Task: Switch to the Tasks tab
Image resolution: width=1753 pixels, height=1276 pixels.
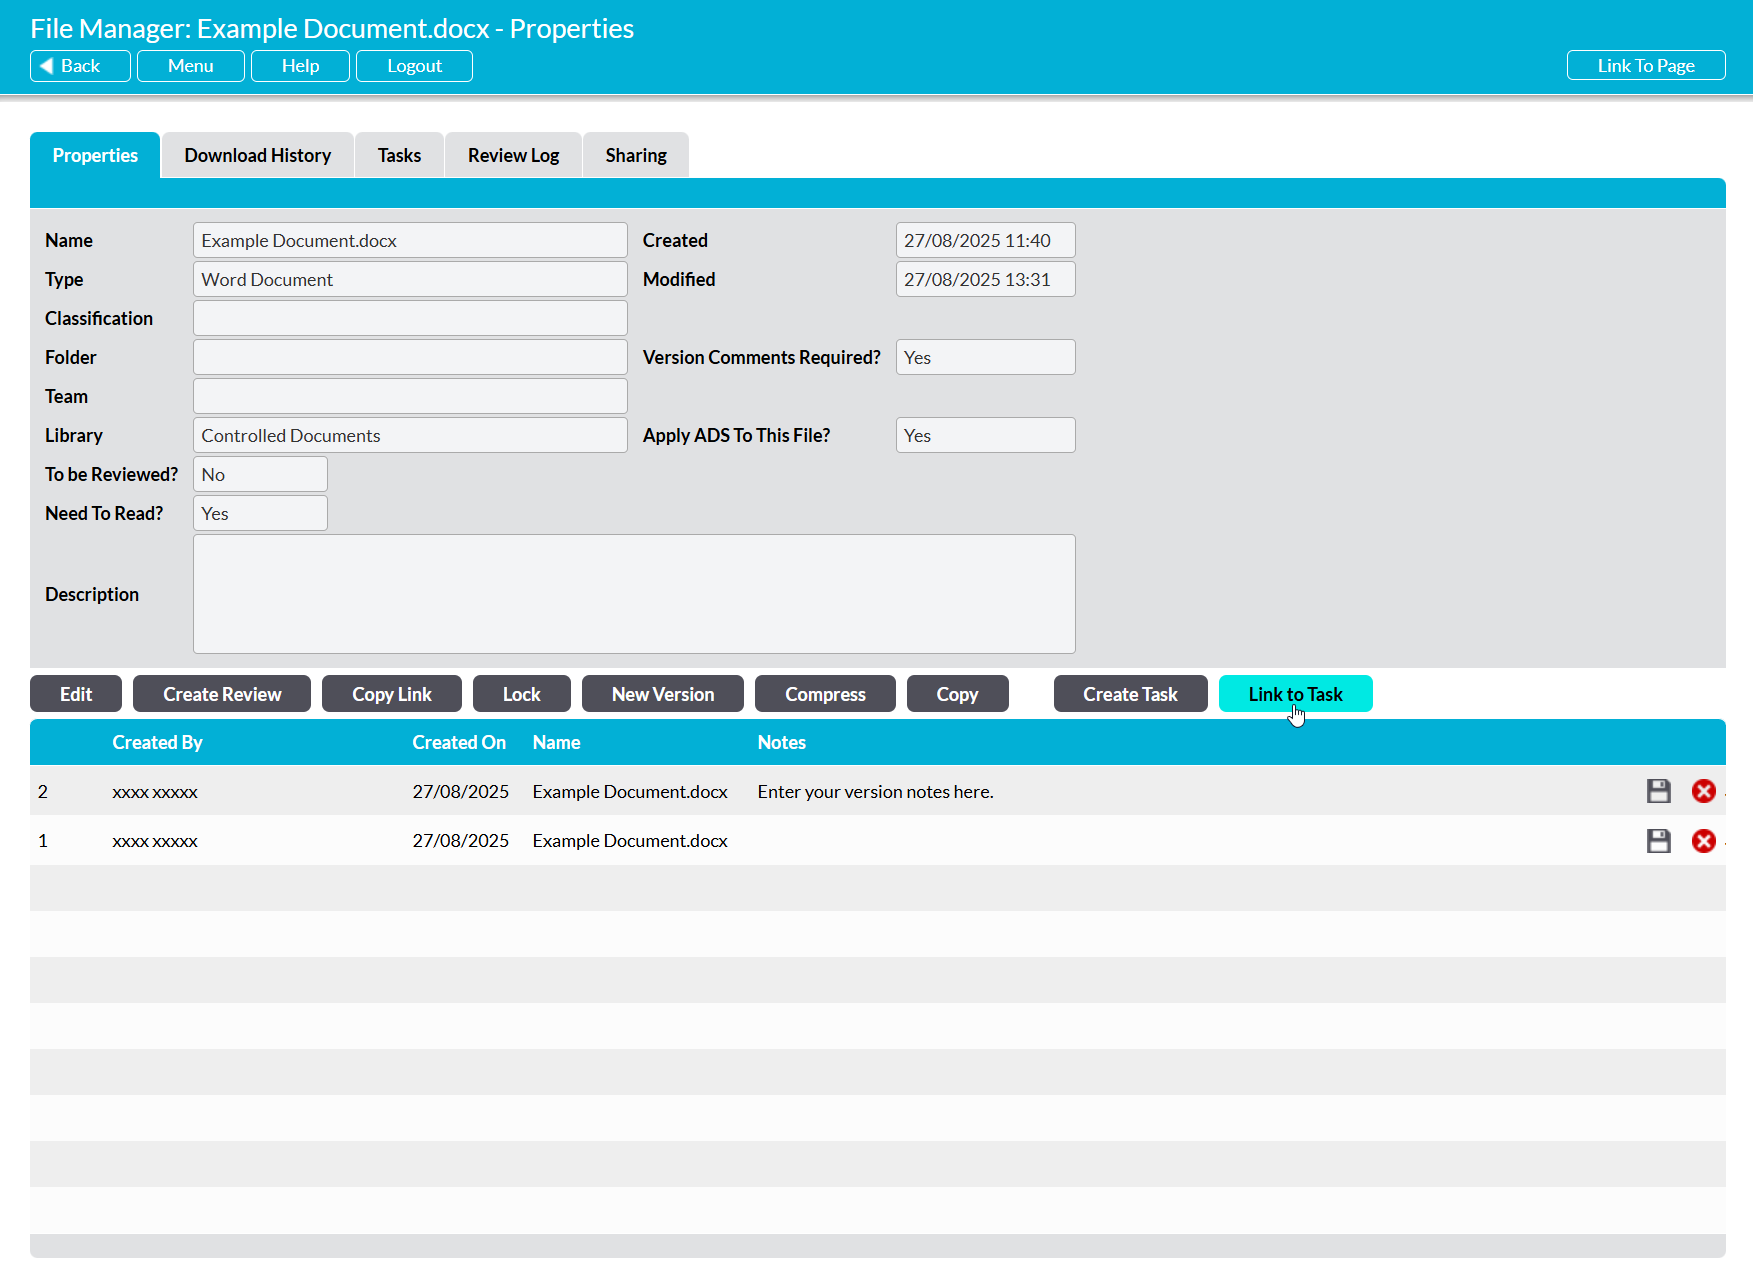Action: coord(399,155)
